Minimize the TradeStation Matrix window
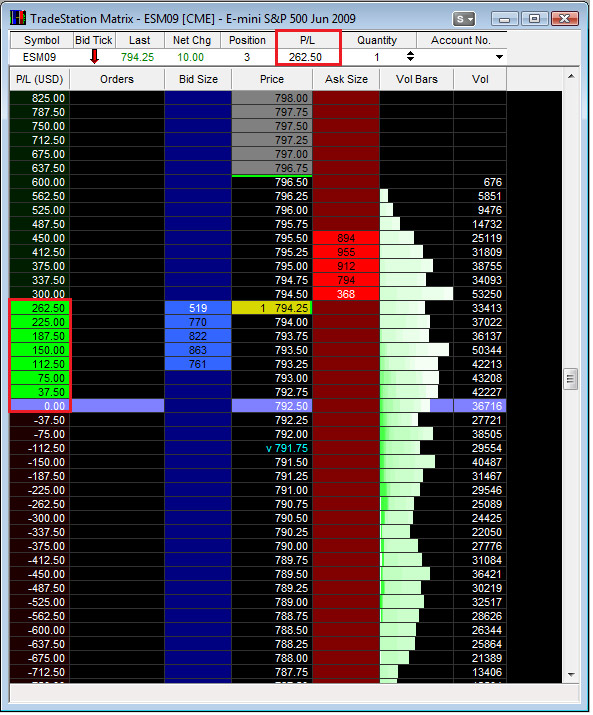 pyautogui.click(x=505, y=19)
